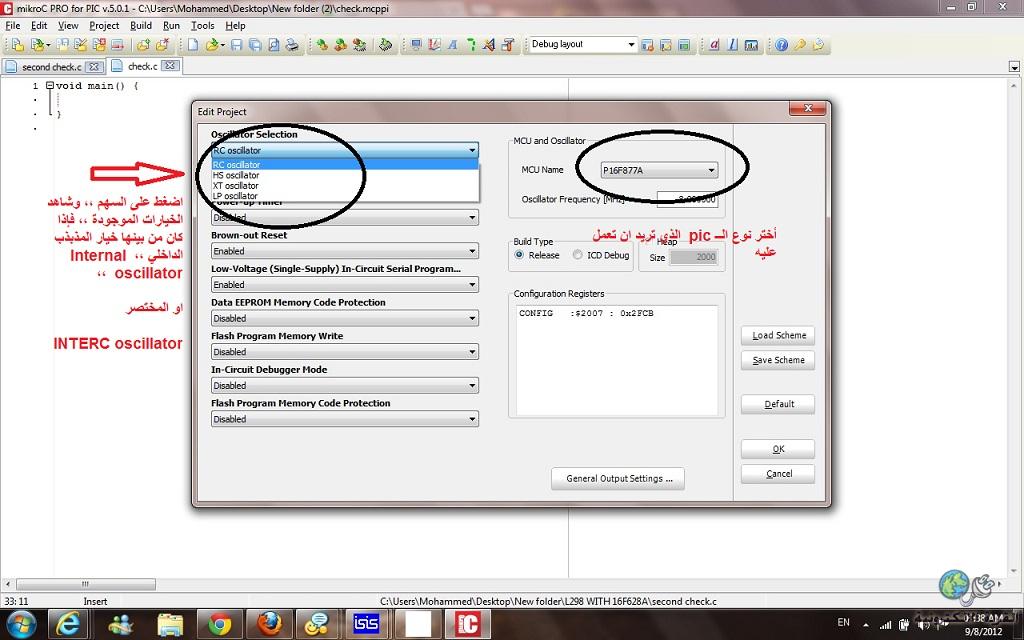Open the Data EEPROM Memory Code Protection dropdown
The height and width of the screenshot is (640, 1024).
pyautogui.click(x=345, y=318)
